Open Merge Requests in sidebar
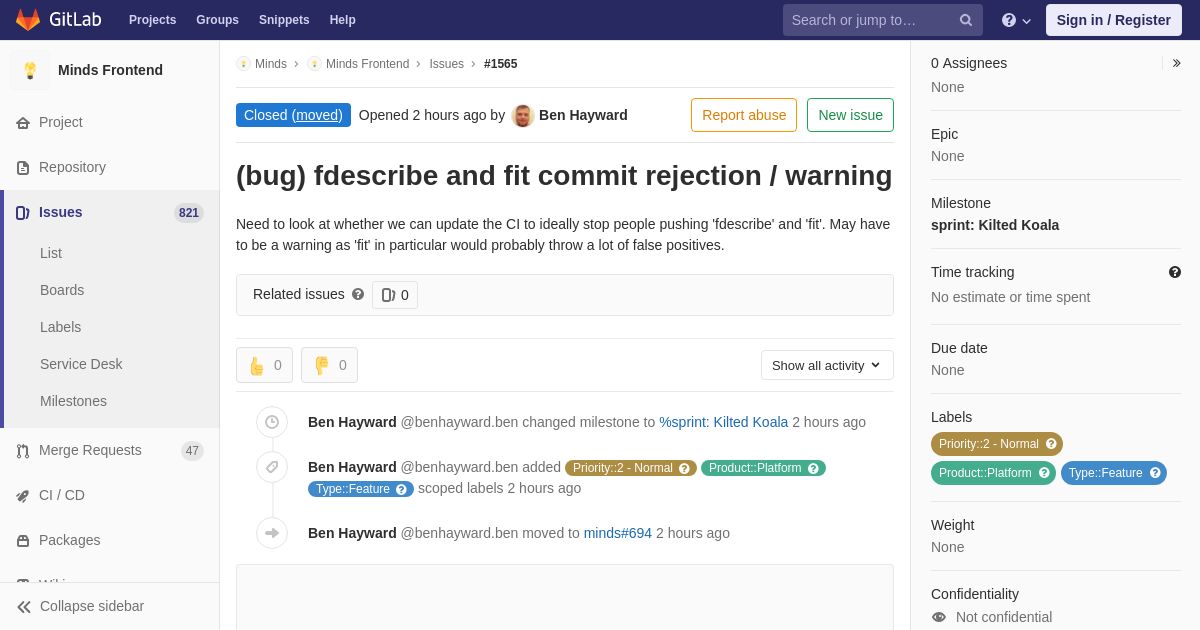The height and width of the screenshot is (630, 1200). tap(90, 450)
